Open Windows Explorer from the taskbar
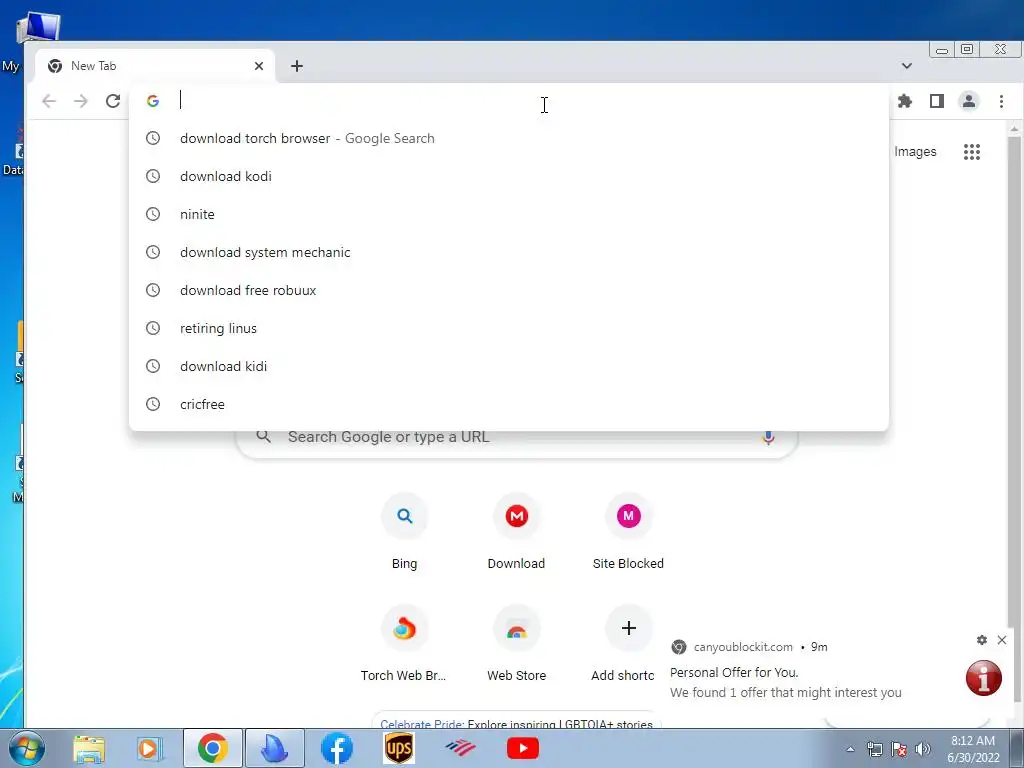 pyautogui.click(x=89, y=748)
